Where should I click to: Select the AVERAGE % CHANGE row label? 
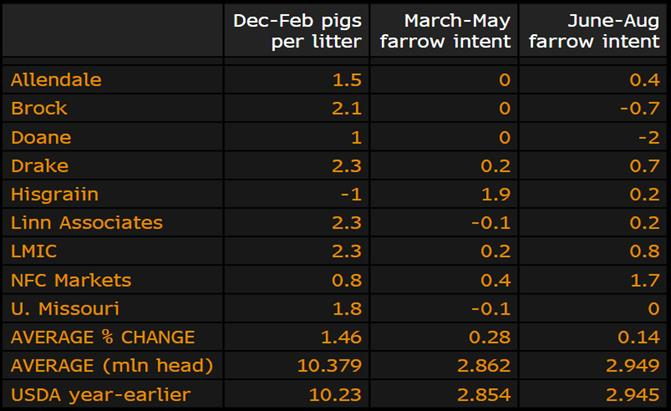point(102,337)
